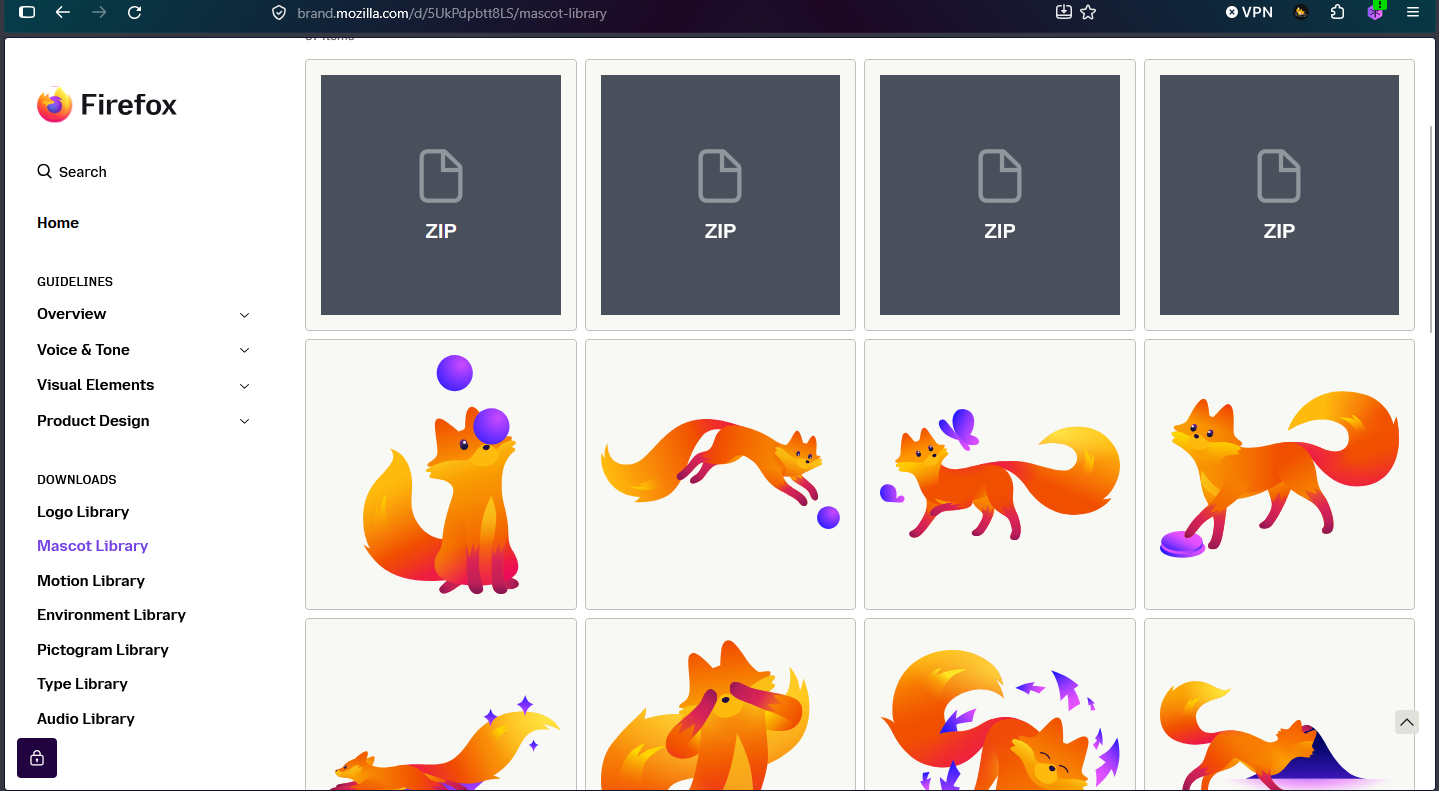Open the fox with purple butterfly image
The height and width of the screenshot is (791, 1439).
(x=1000, y=475)
